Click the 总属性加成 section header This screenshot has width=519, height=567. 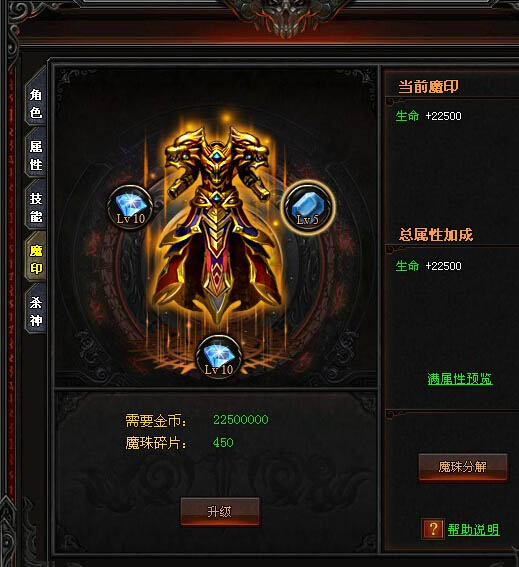pyautogui.click(x=436, y=235)
